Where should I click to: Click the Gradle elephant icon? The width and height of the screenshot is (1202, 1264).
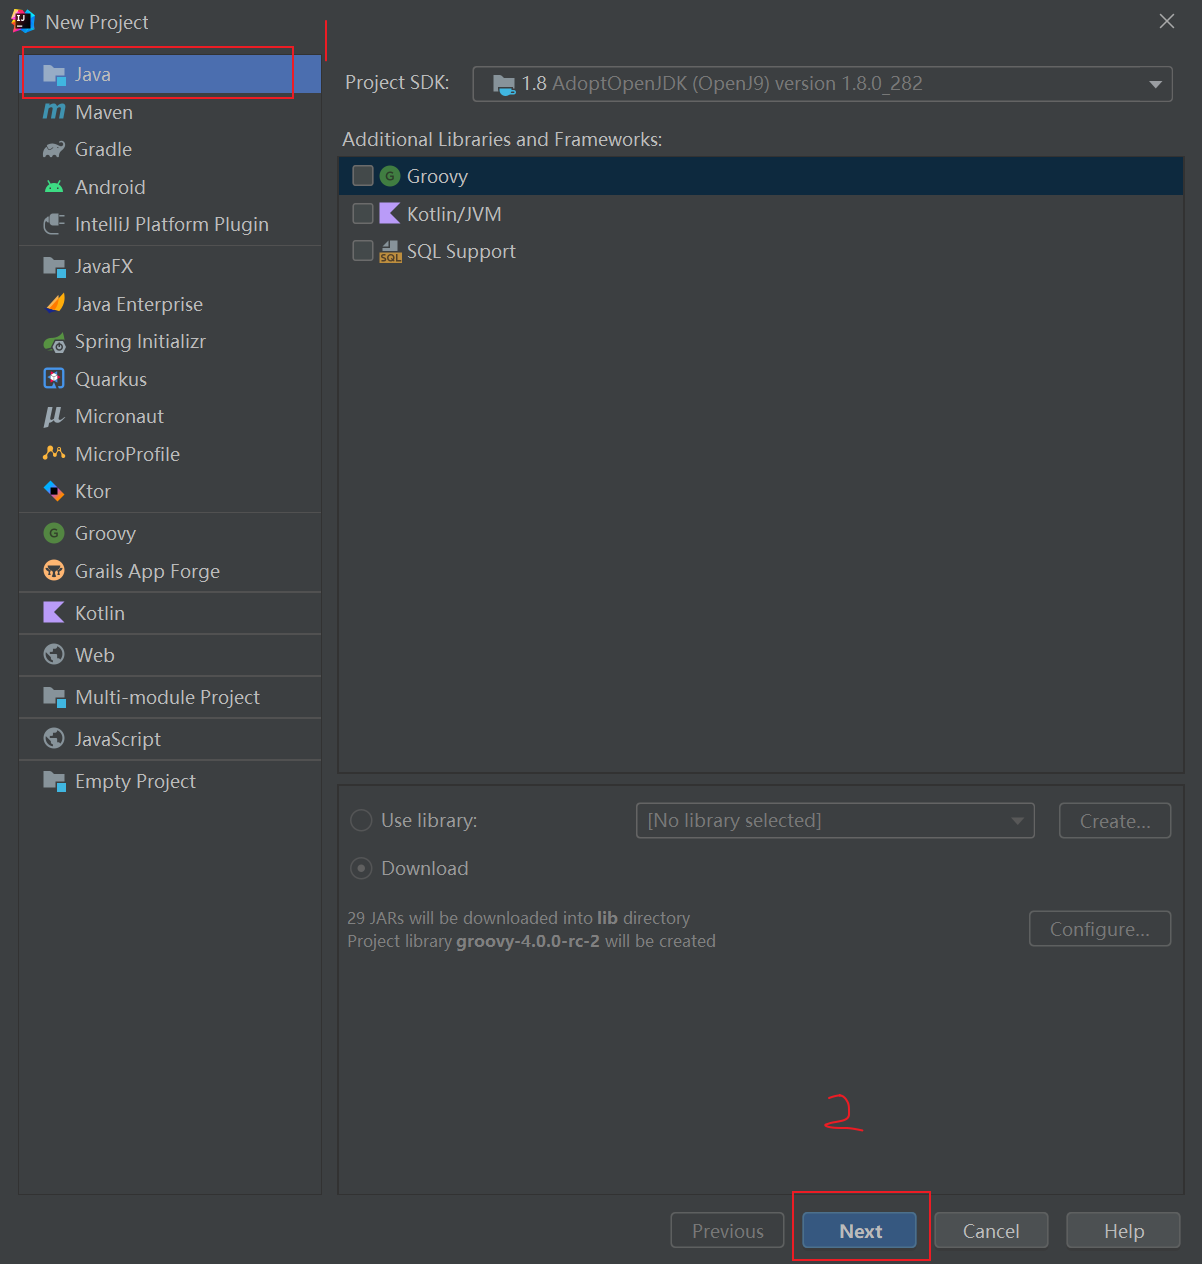point(54,149)
